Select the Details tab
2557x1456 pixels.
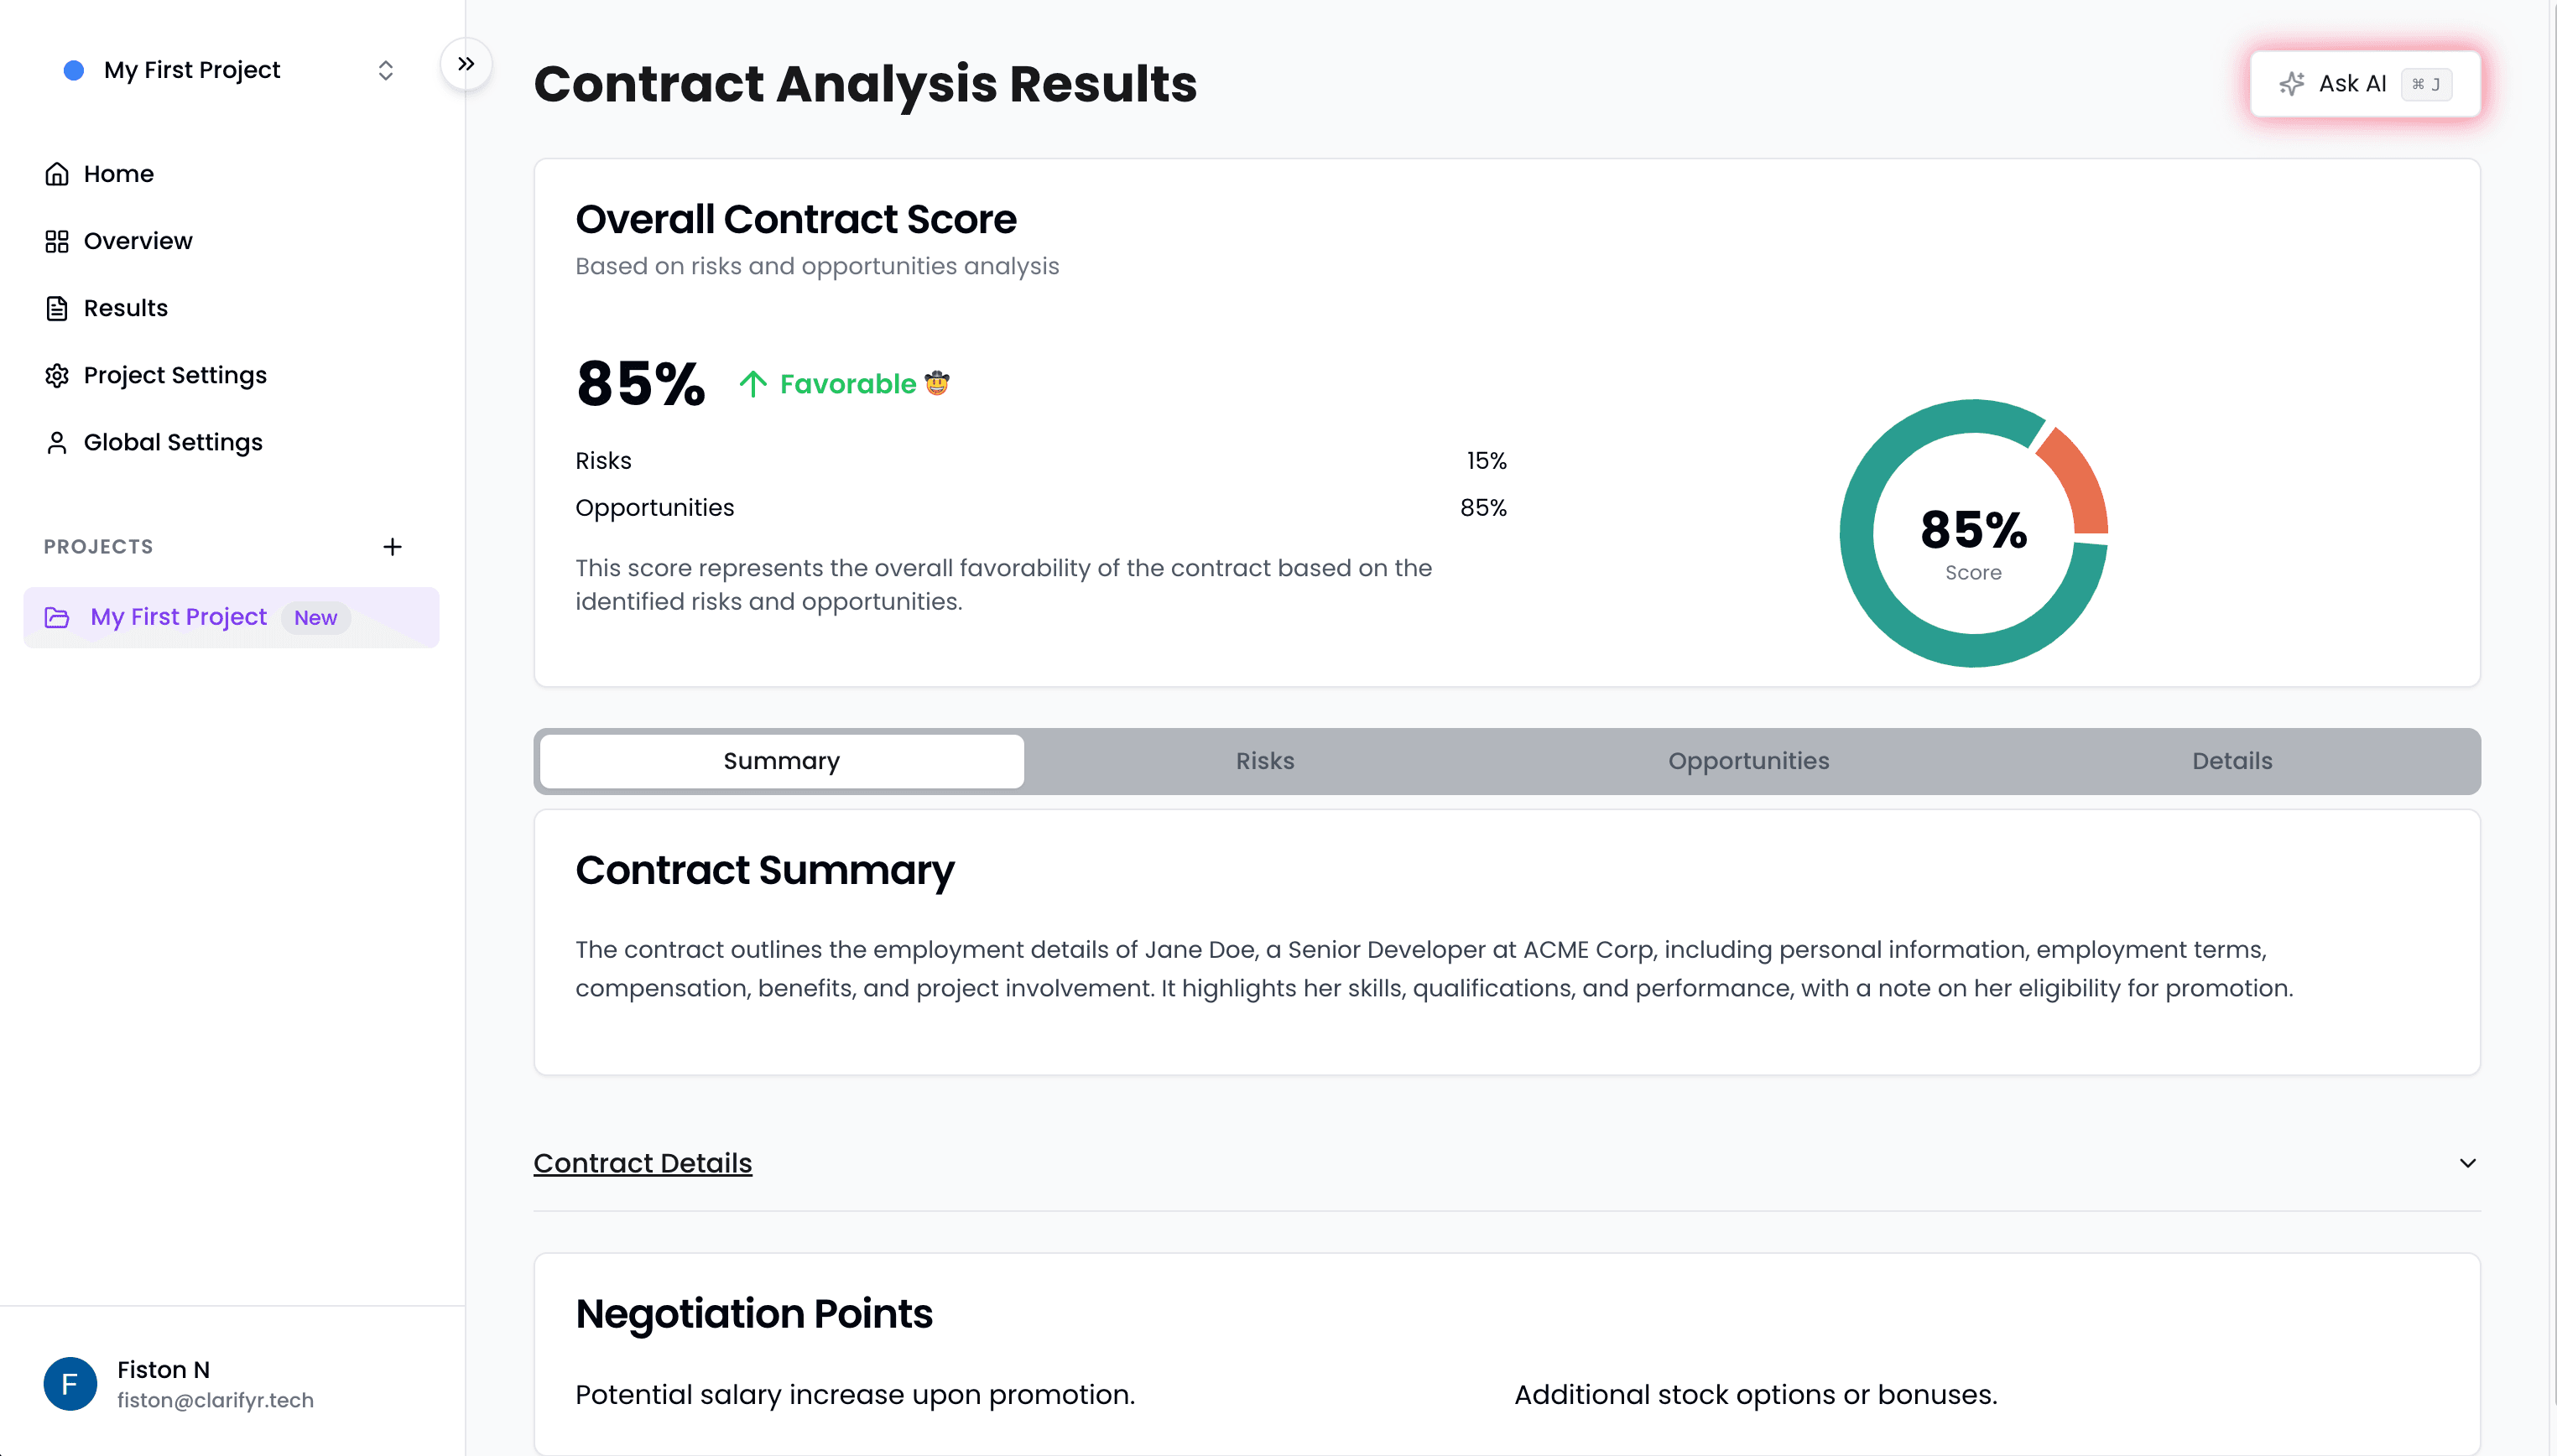pyautogui.click(x=2231, y=760)
